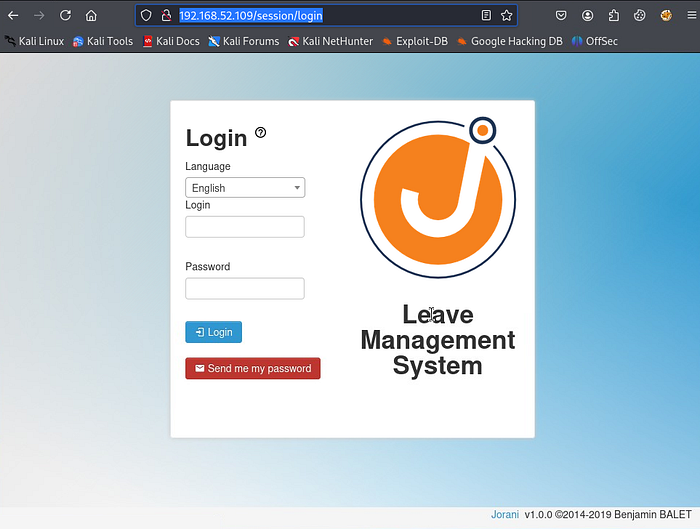Open the browser home page
This screenshot has height=529, width=700.
91,16
